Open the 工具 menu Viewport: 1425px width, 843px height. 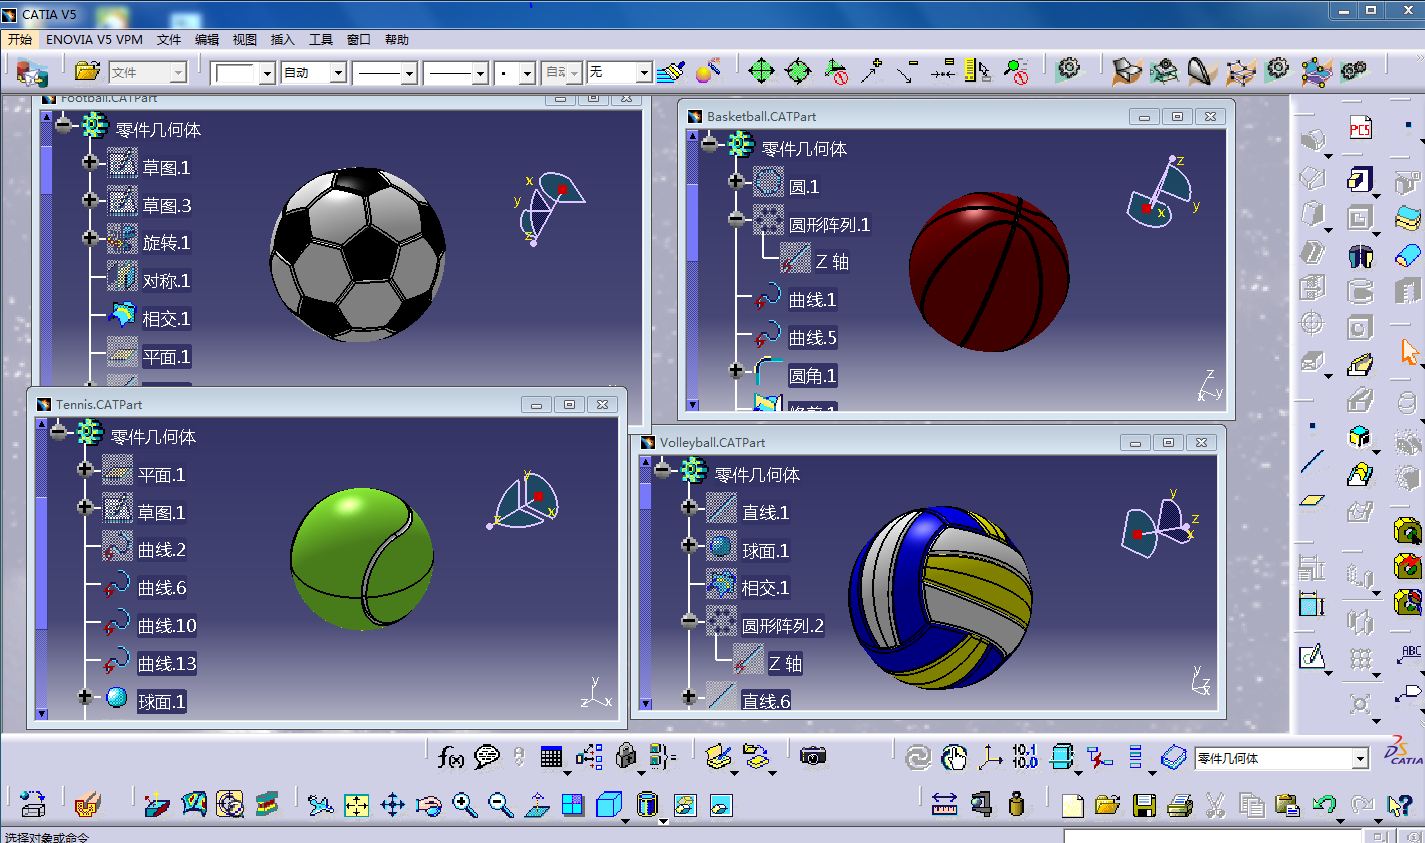(321, 40)
